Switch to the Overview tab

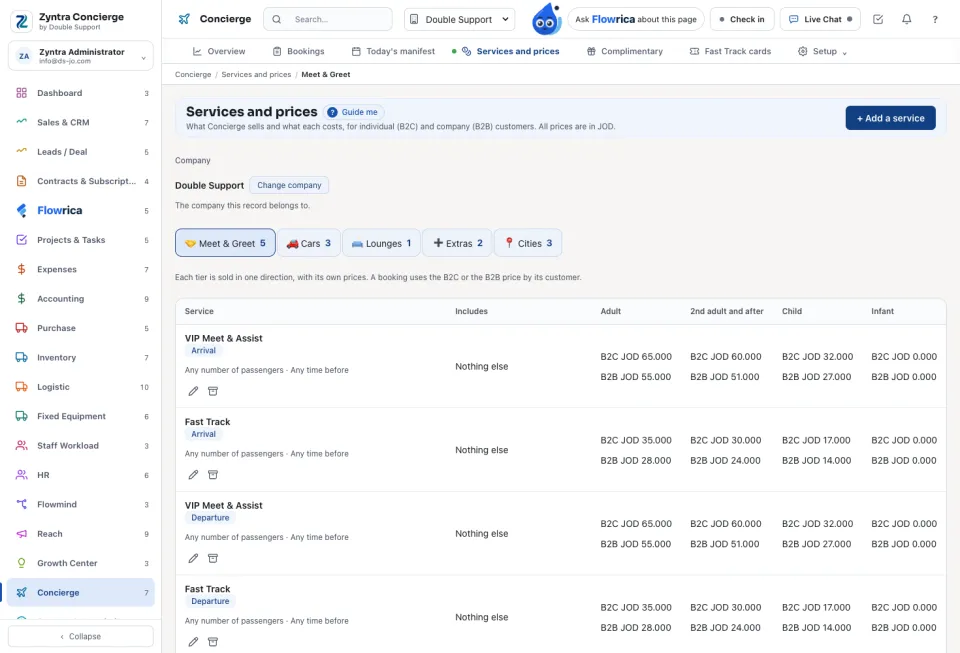(x=219, y=51)
